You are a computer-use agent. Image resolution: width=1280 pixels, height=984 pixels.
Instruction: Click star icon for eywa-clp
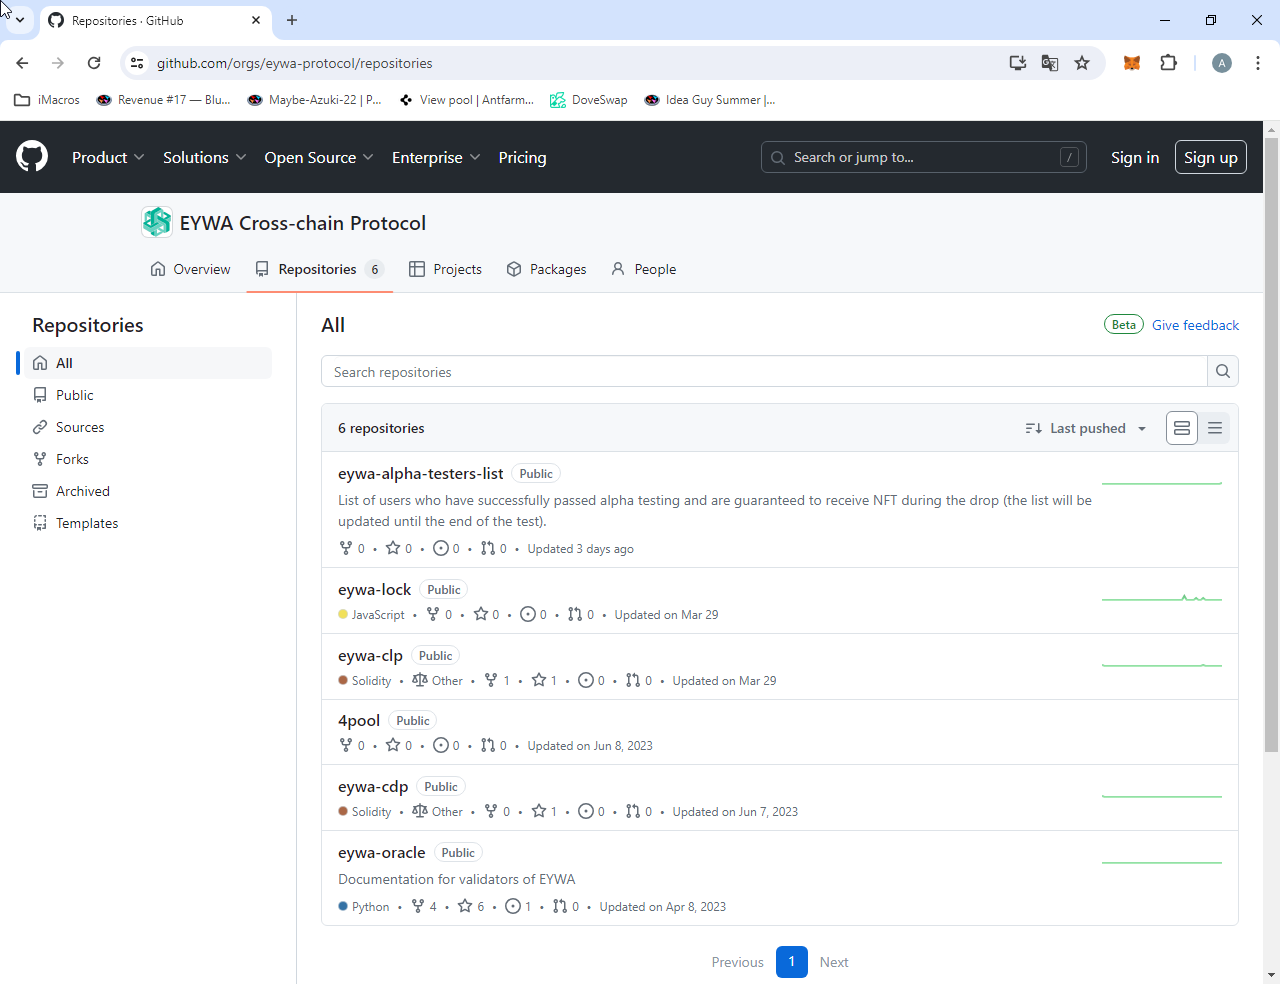pos(539,680)
